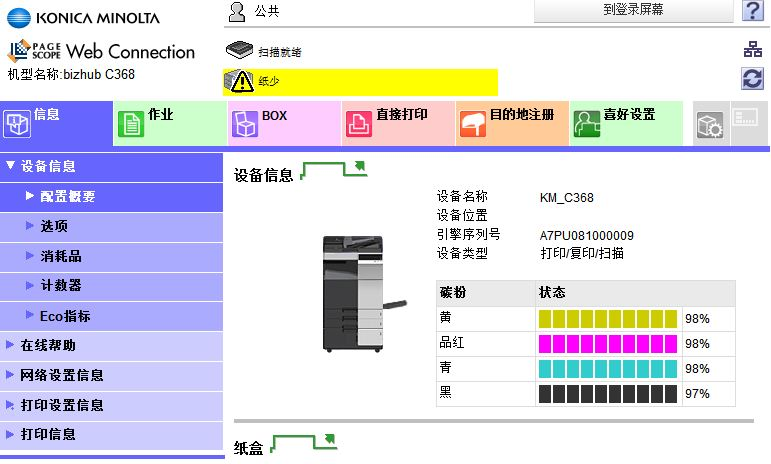Image resolution: width=771 pixels, height=464 pixels.
Task: Click the network sitemap icon
Action: pyautogui.click(x=753, y=50)
